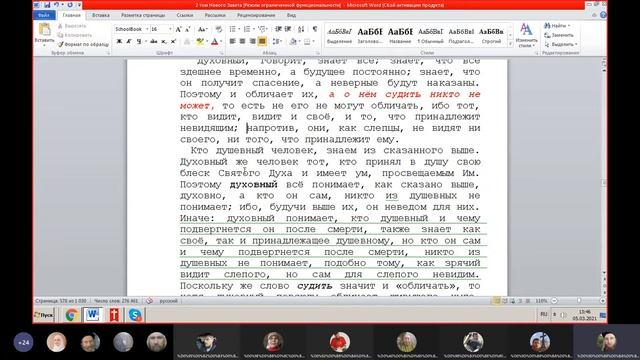640x360 pixels.
Task: Click the Redo icon in Quick Access Toolbar
Action: click(70, 5)
